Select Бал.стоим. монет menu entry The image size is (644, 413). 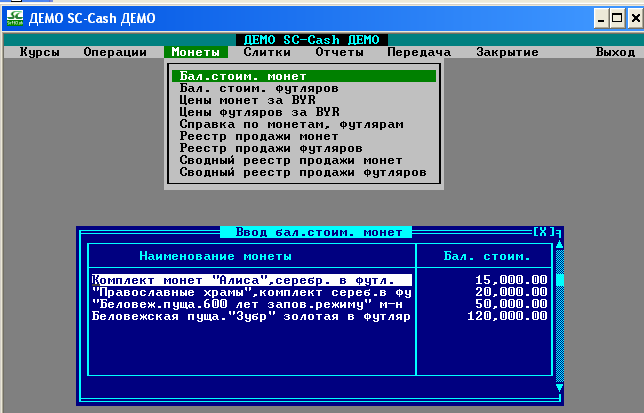[304, 76]
